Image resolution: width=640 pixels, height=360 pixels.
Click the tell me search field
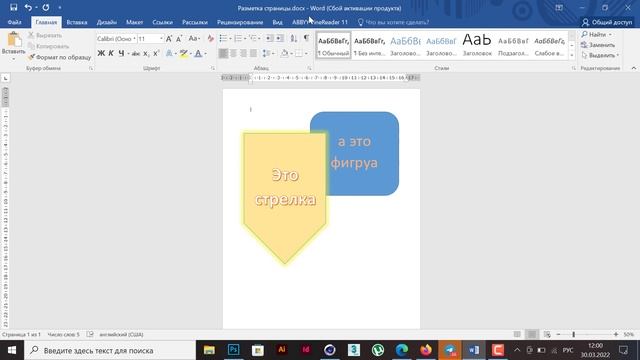tap(393, 22)
